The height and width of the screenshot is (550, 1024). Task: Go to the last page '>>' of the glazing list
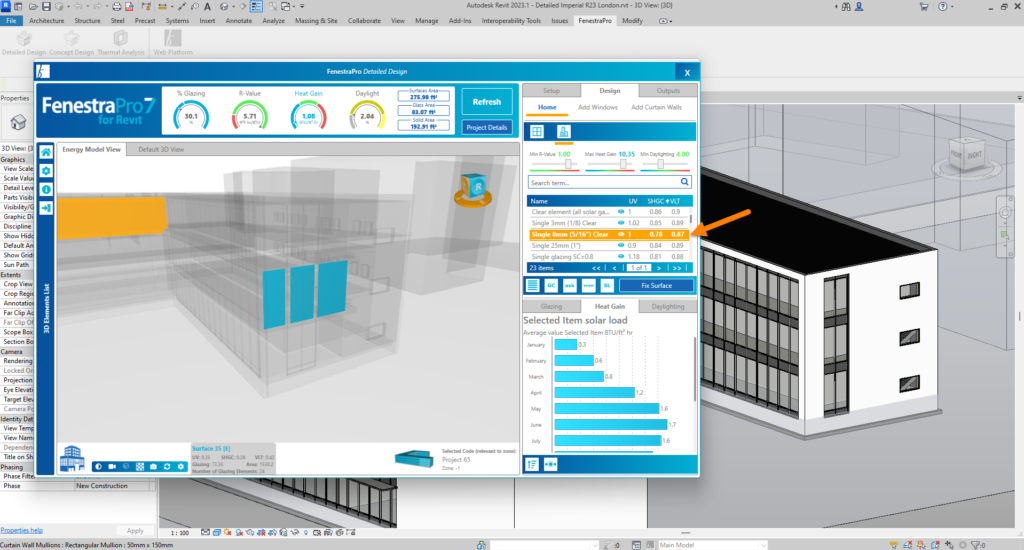pos(677,268)
